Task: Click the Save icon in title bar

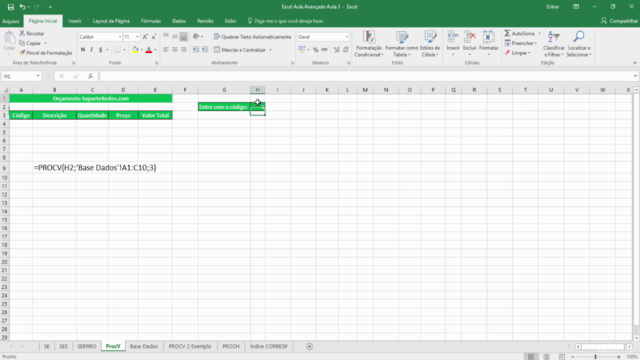Action: coord(11,7)
